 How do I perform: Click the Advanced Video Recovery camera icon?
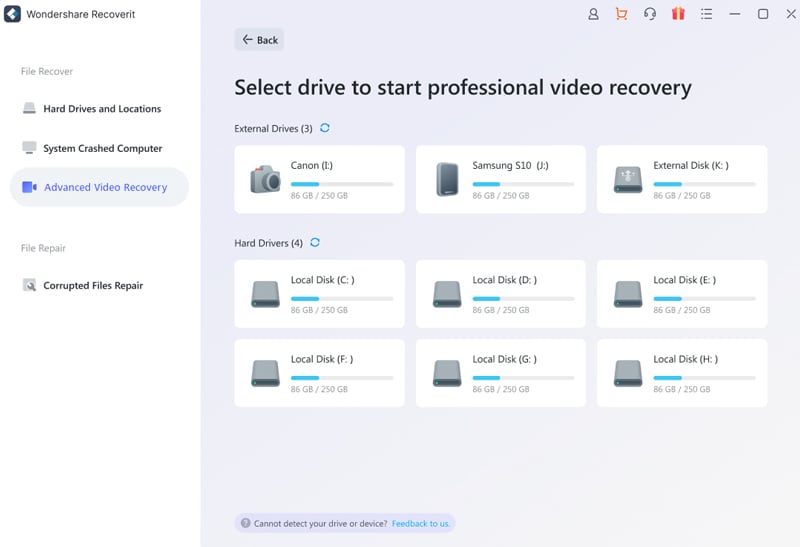tap(29, 187)
